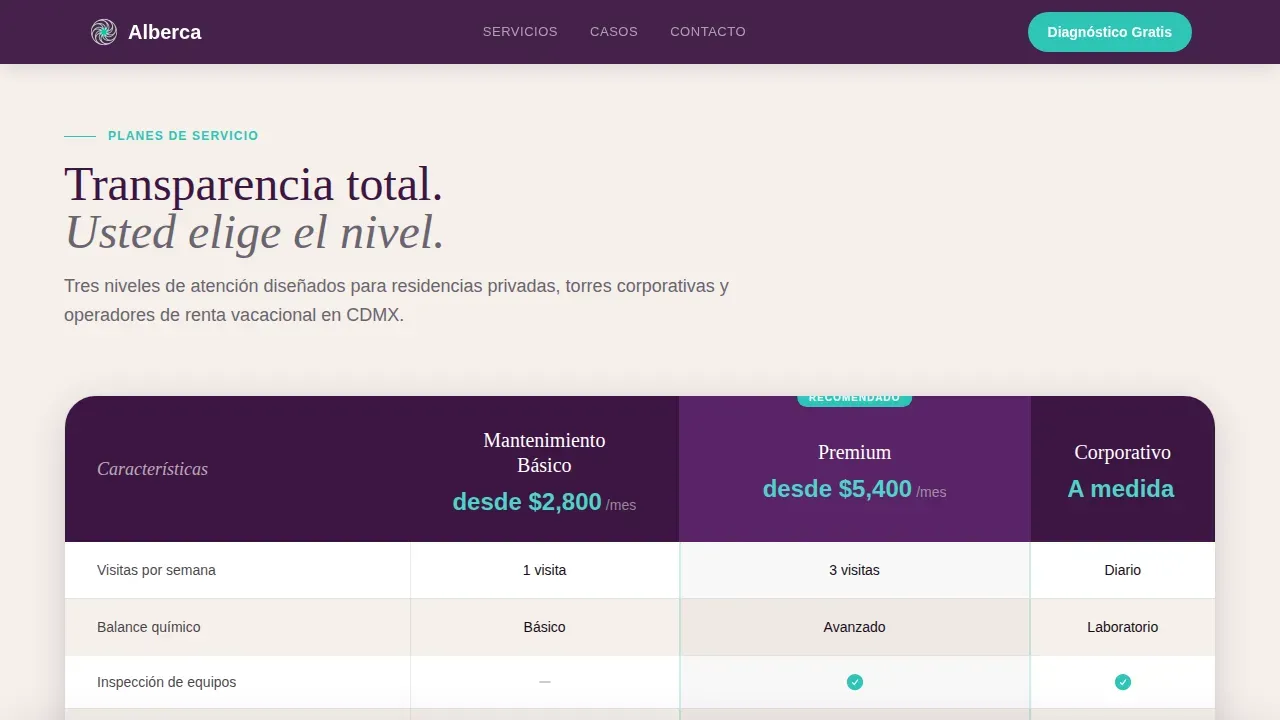Open the CASOS nav link

pos(614,32)
